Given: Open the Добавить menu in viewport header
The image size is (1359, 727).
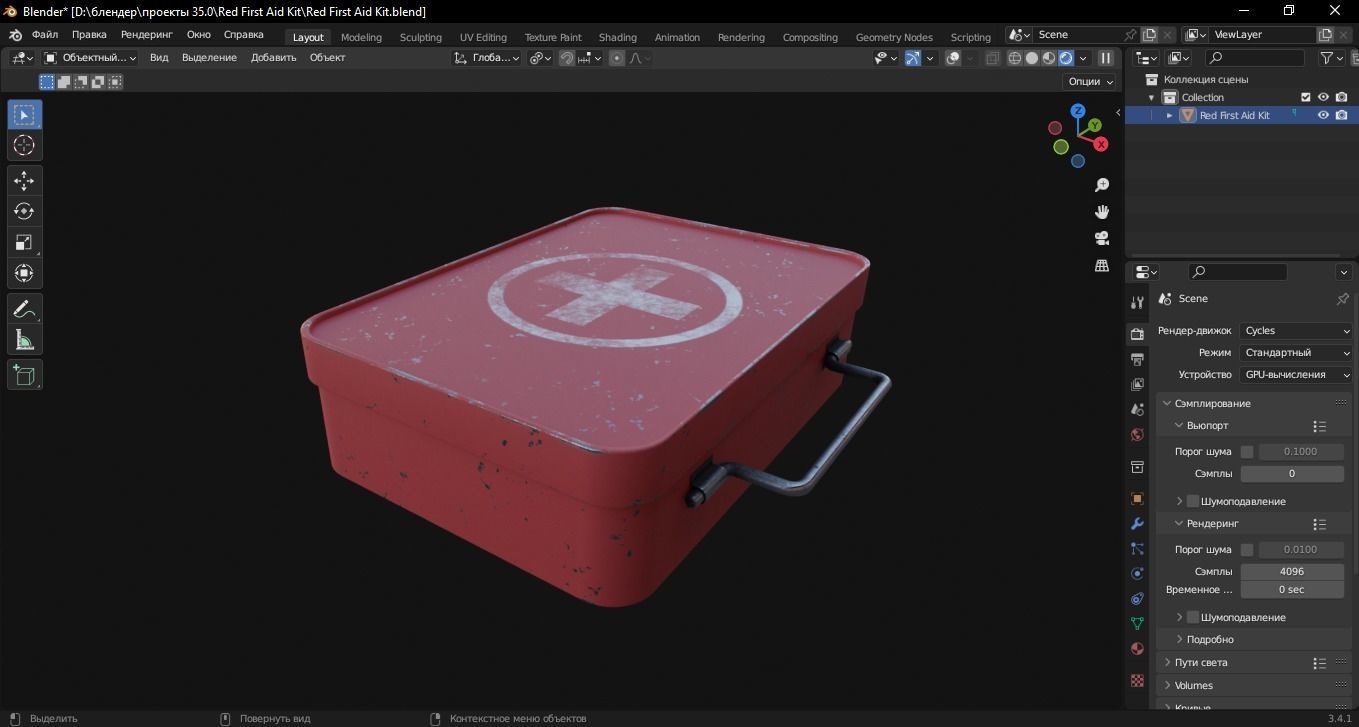Looking at the screenshot, I should pos(274,58).
